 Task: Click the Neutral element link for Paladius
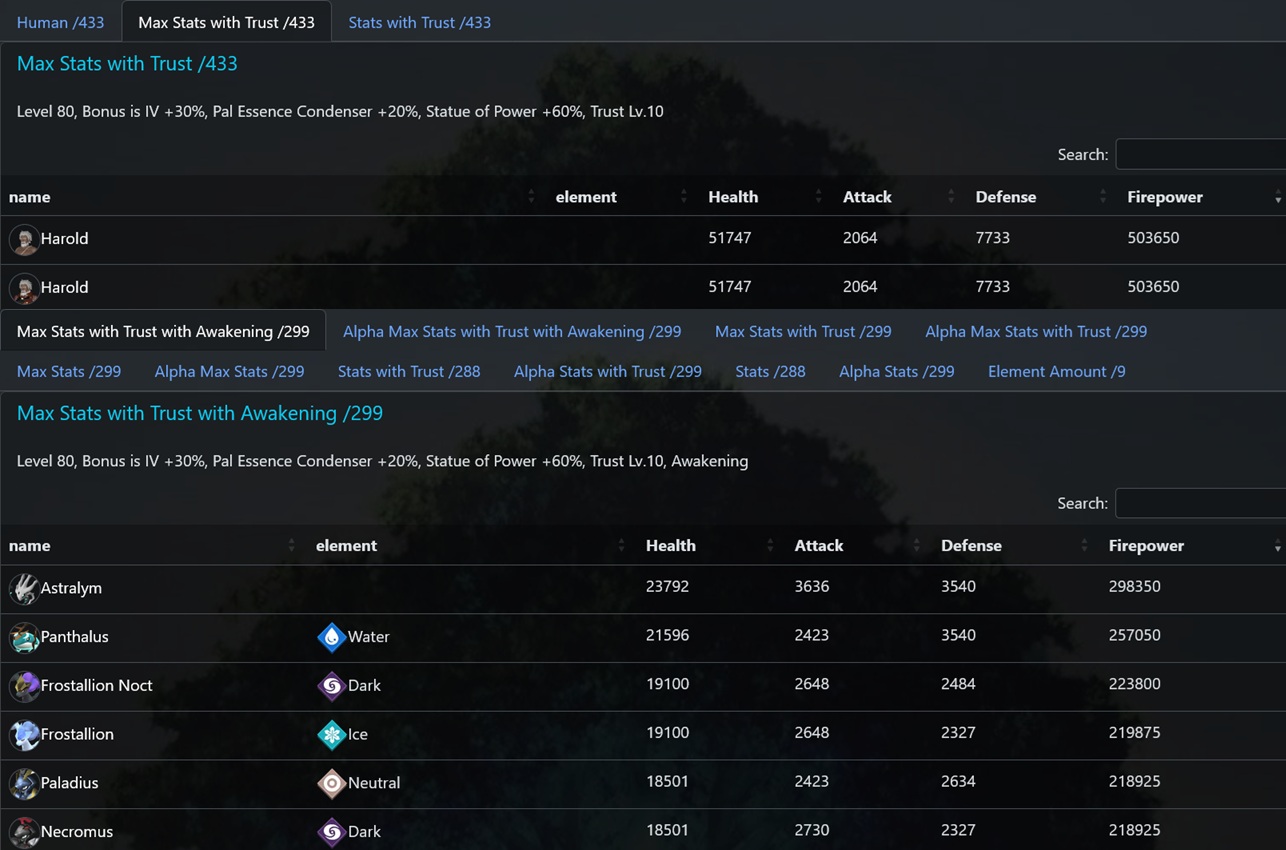click(x=374, y=783)
